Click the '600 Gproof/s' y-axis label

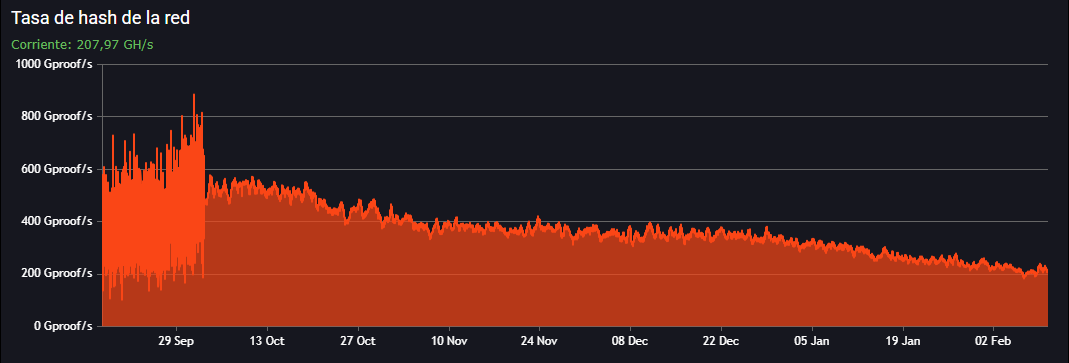point(56,169)
